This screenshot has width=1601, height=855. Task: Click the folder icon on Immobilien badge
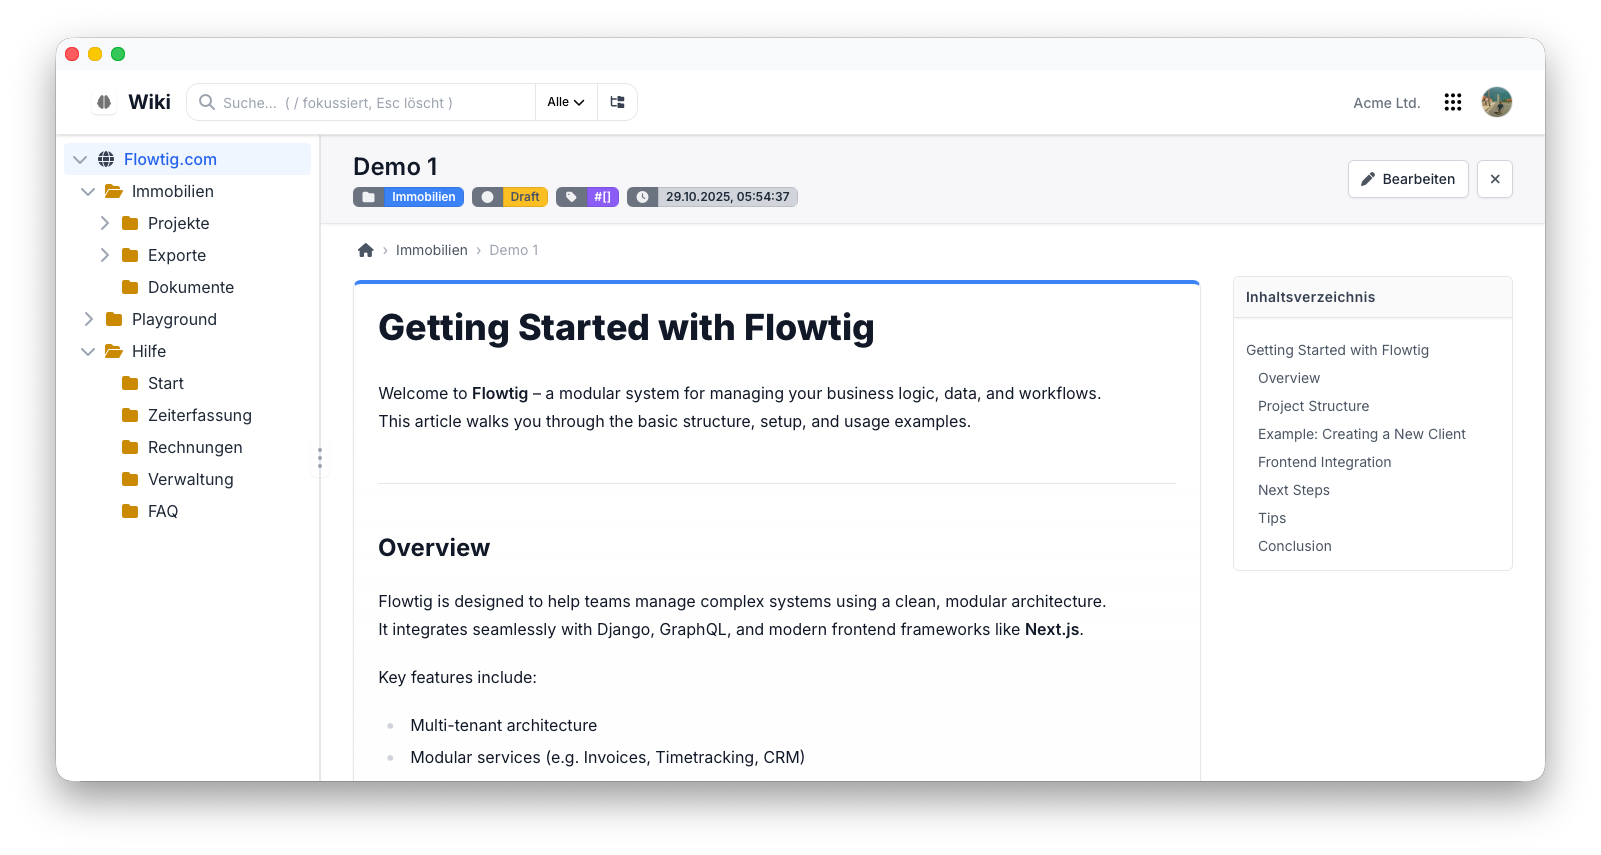point(369,197)
